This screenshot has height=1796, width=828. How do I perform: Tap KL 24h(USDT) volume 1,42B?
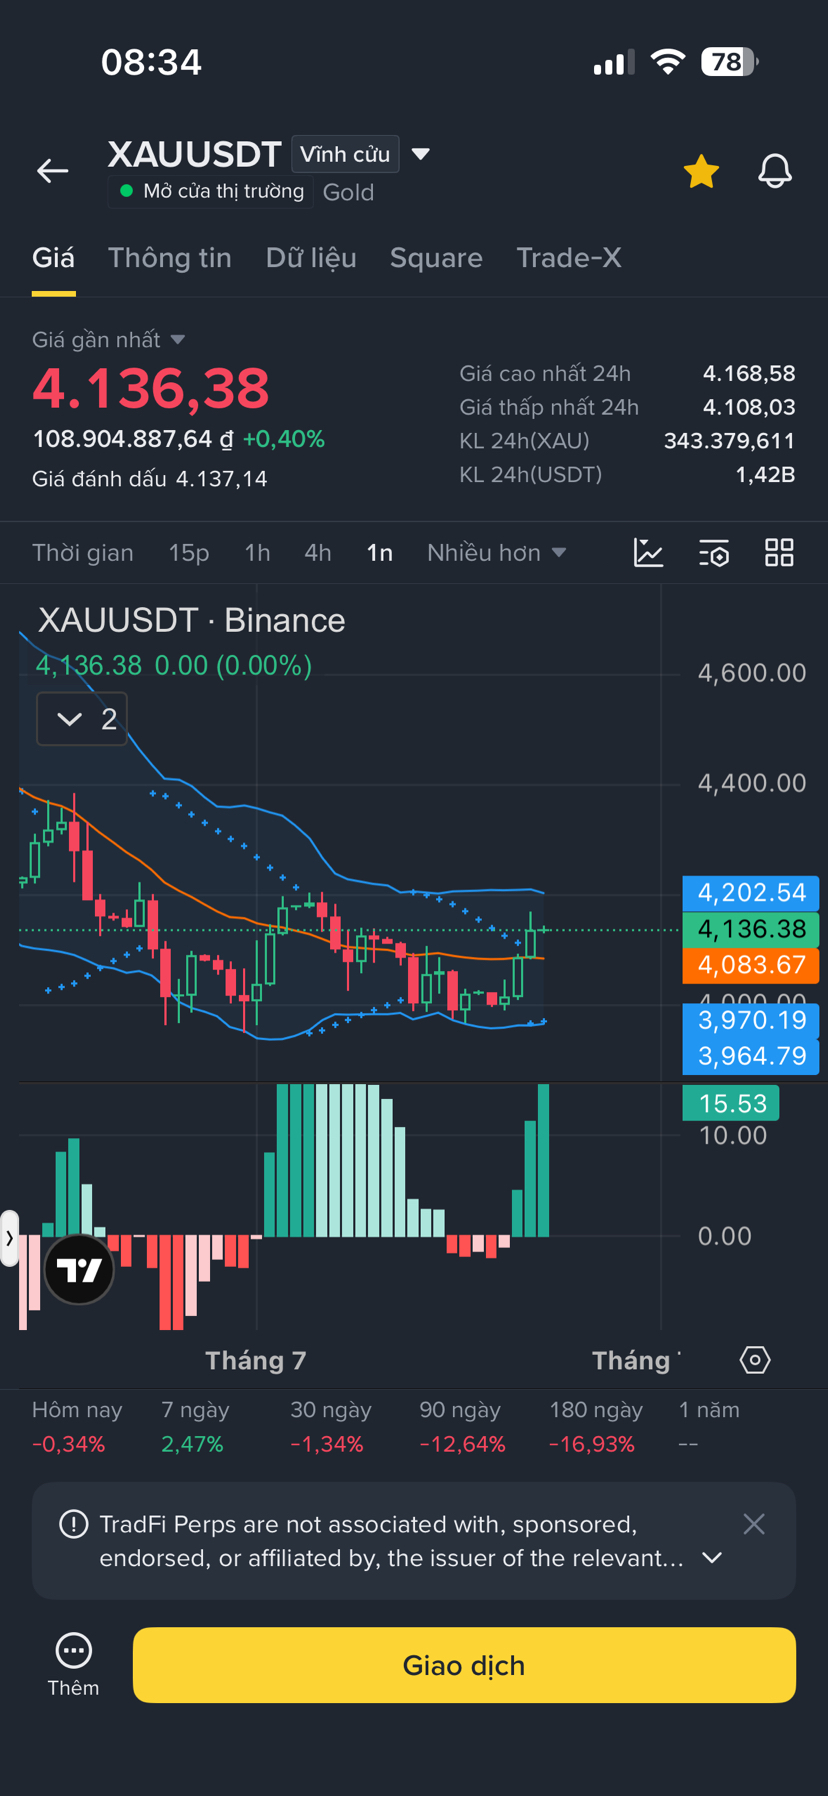pos(765,474)
